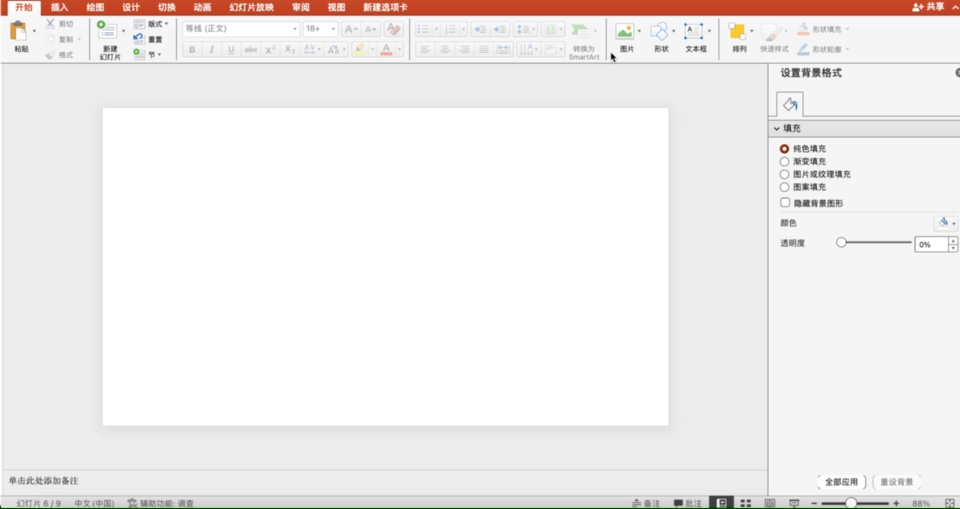The image size is (960, 509).
Task: Click the Paste (粘贴) clipboard icon
Action: (19, 31)
